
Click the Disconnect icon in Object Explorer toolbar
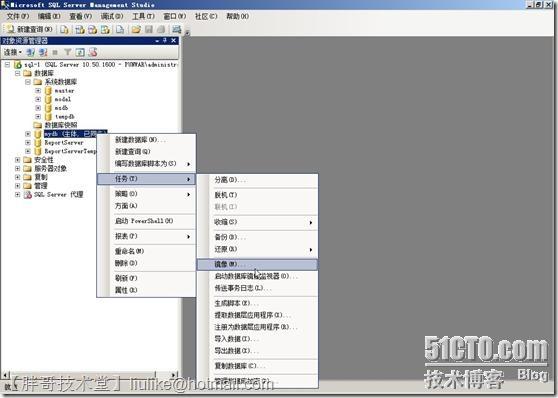pyautogui.click(x=43, y=52)
